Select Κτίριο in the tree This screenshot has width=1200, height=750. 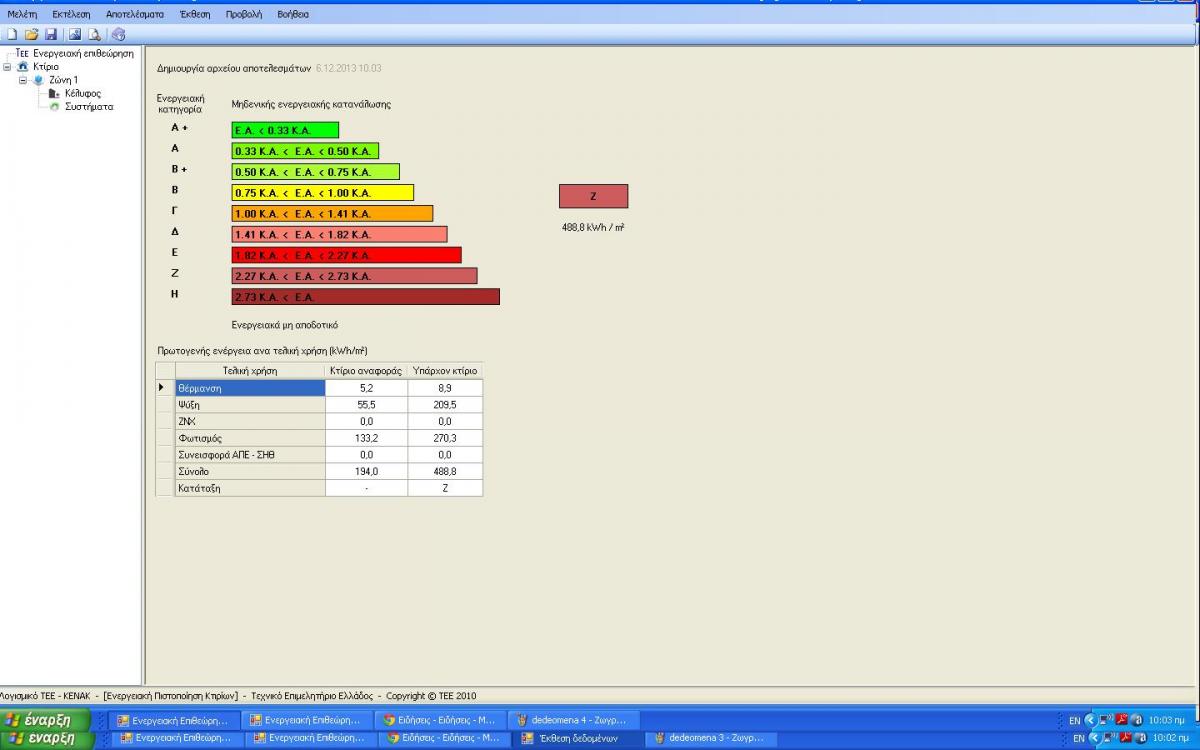(46, 67)
